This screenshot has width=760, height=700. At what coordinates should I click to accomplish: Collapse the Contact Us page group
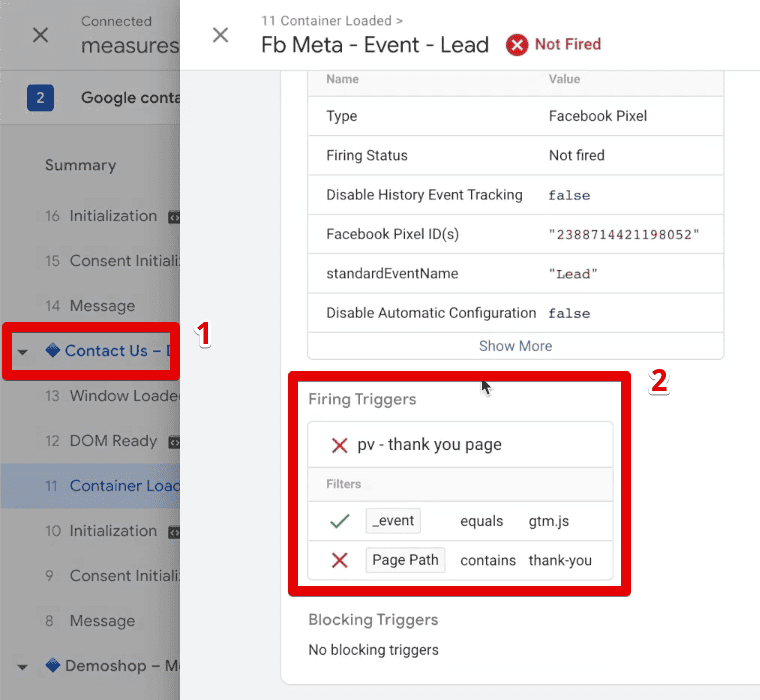point(22,351)
